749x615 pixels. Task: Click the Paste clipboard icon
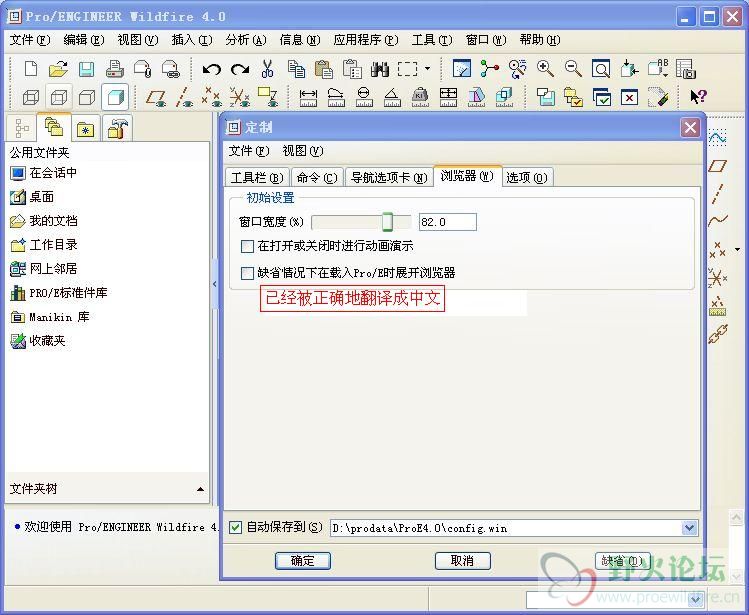(x=324, y=69)
